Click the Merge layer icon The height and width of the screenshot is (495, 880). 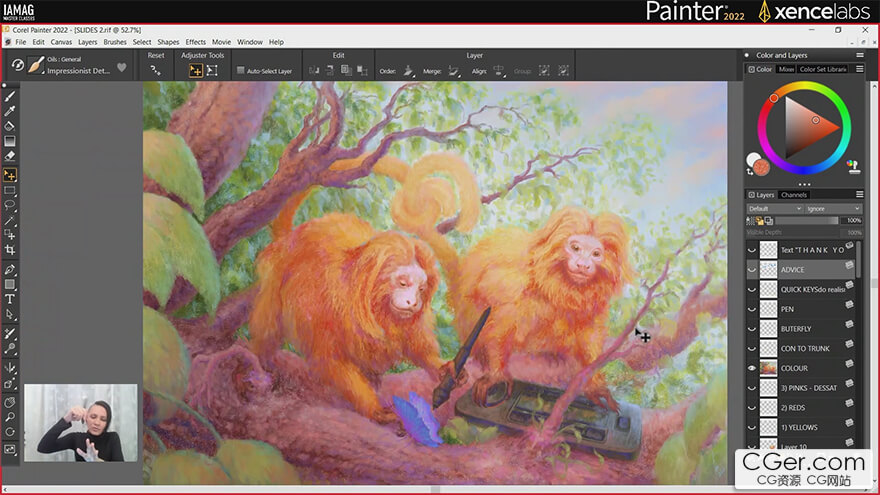454,71
